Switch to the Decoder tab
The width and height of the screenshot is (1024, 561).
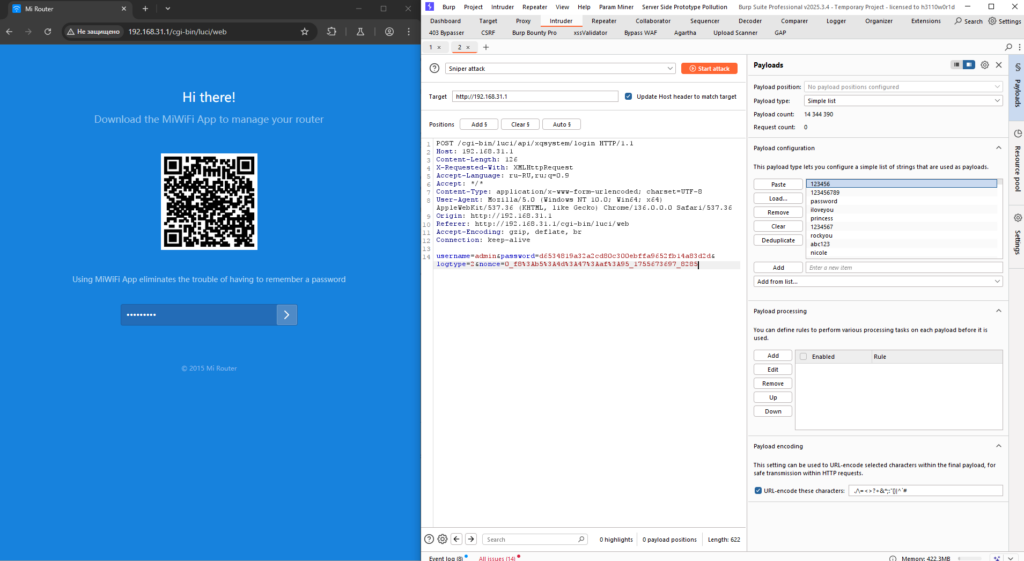tap(750, 21)
